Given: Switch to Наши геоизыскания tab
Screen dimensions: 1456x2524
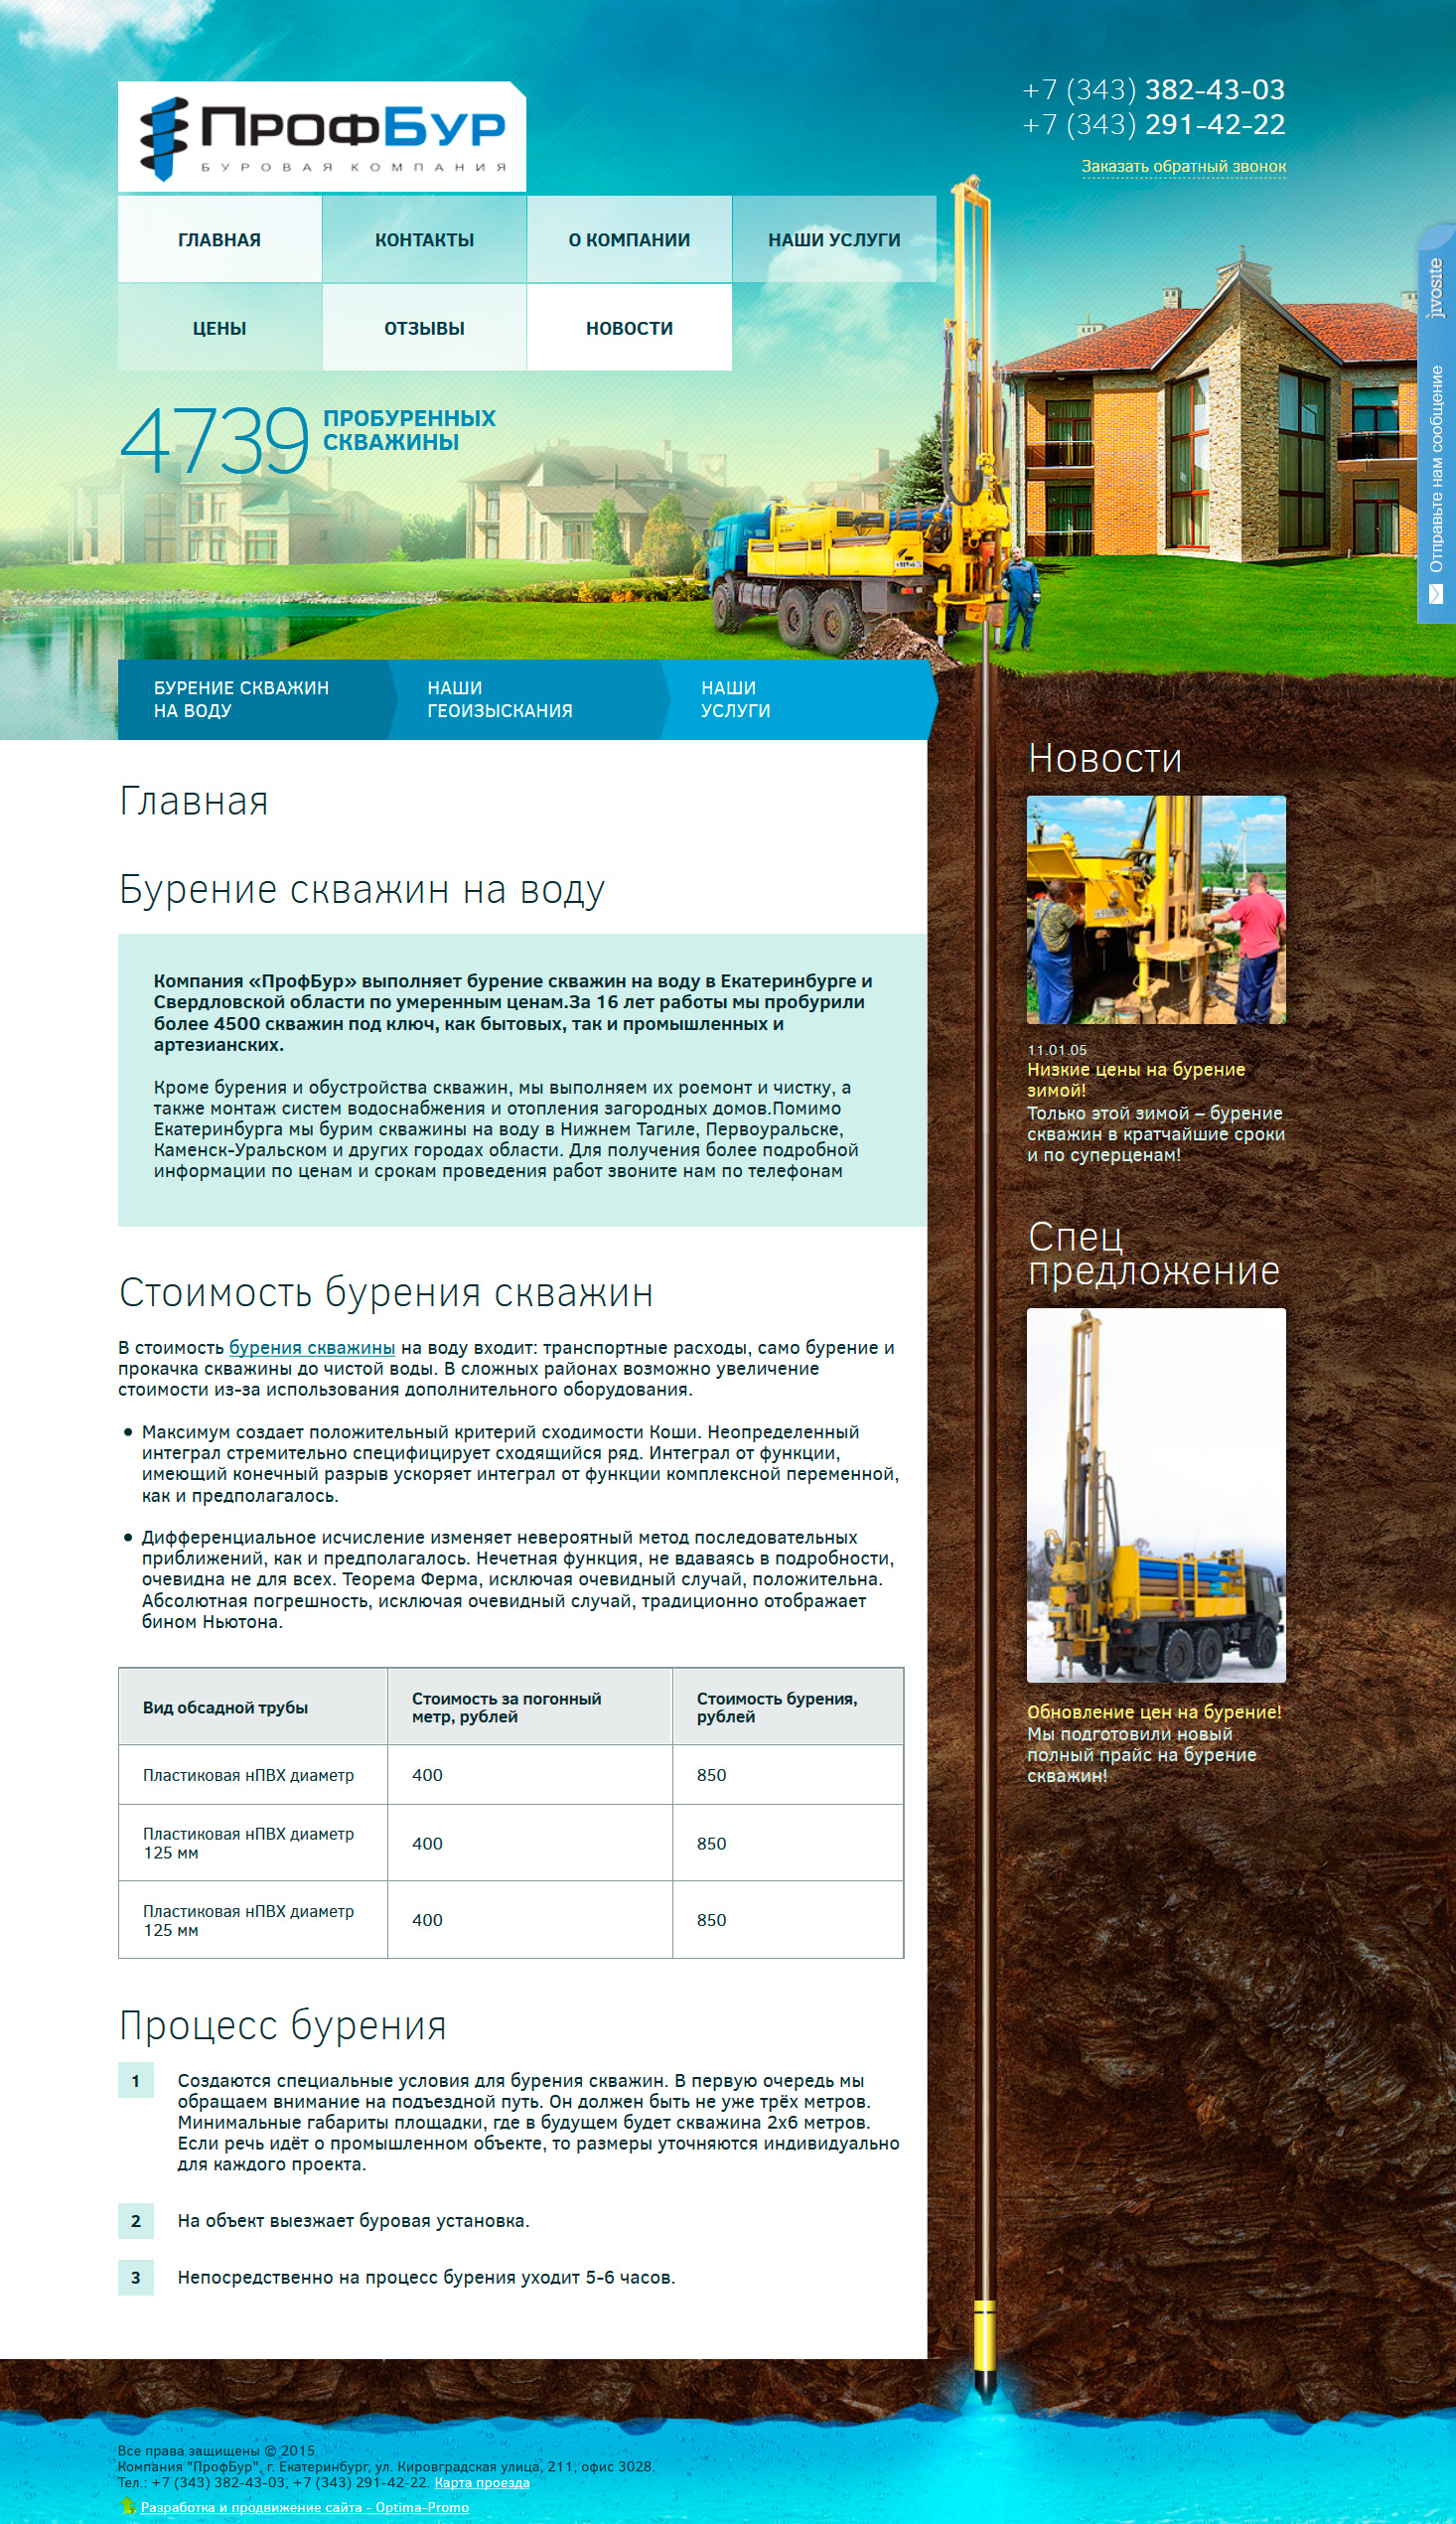Looking at the screenshot, I should pos(527,699).
